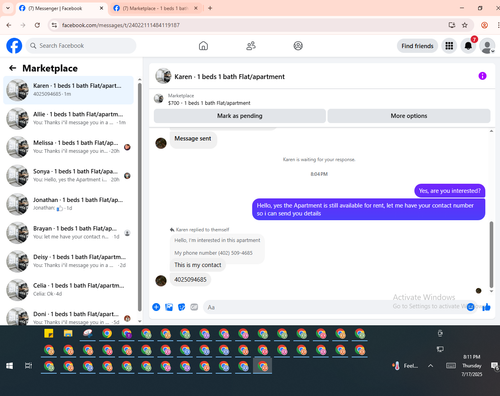500x396 pixels.
Task: Switch to Messenger | Facebook browser tab
Action: tap(61, 8)
